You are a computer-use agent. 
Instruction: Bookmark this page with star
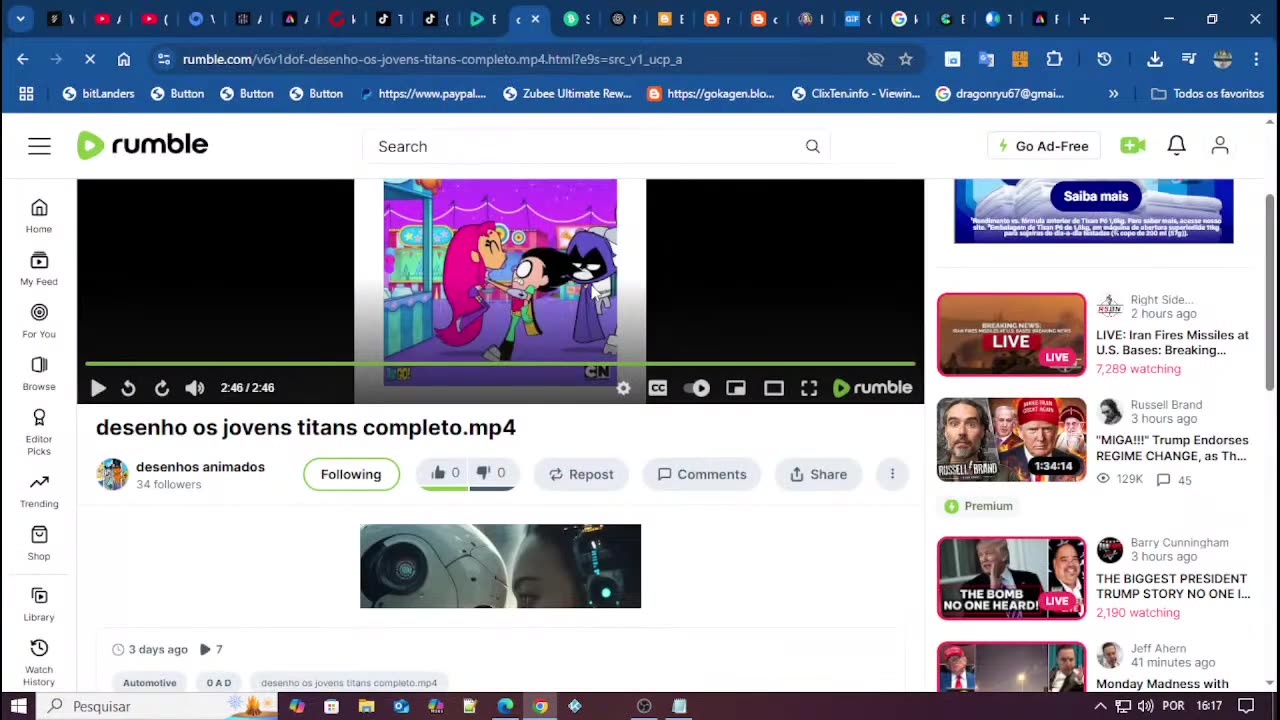[906, 59]
